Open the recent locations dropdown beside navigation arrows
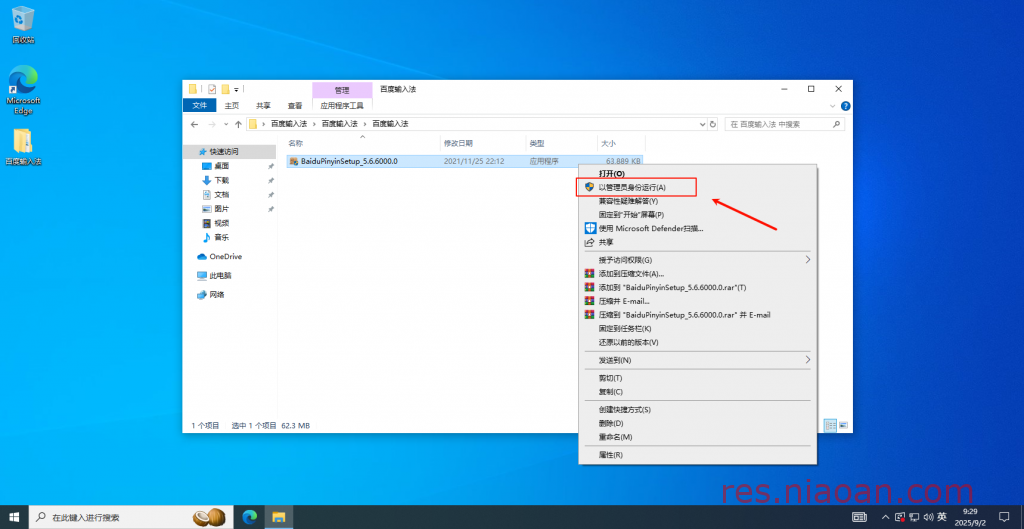 [226, 124]
